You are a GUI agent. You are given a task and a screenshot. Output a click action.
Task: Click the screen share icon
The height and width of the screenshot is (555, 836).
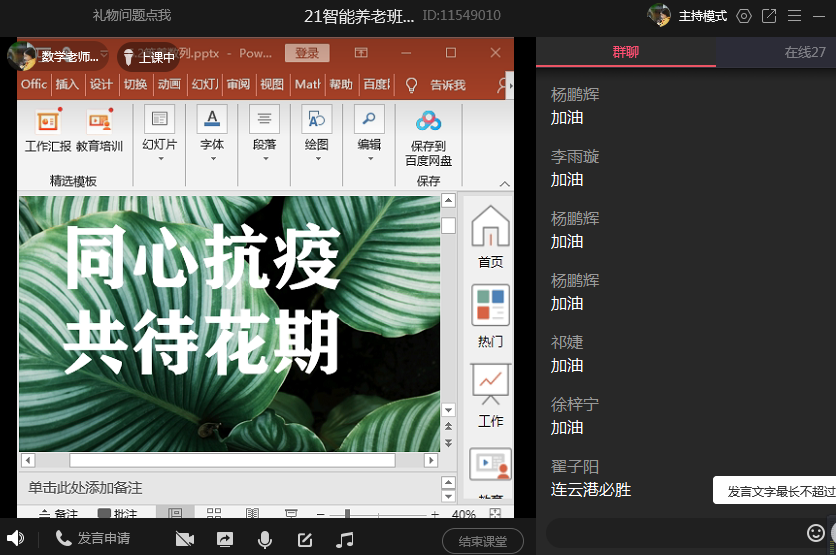224,540
